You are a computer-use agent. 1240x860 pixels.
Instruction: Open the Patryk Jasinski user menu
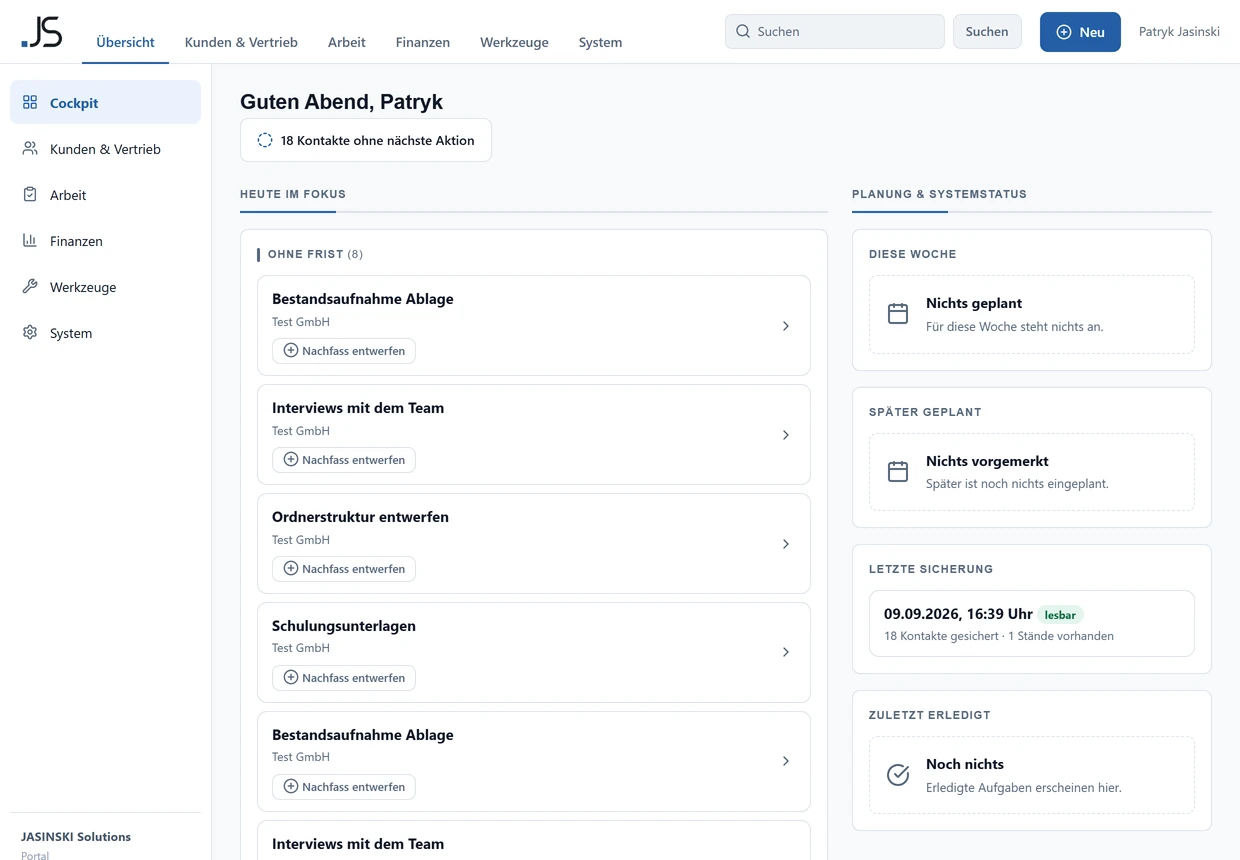(1179, 32)
